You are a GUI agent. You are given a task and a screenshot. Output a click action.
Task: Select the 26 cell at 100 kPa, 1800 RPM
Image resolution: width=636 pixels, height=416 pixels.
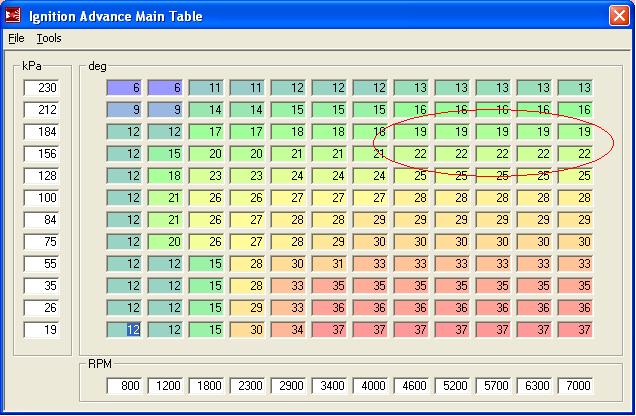206,197
